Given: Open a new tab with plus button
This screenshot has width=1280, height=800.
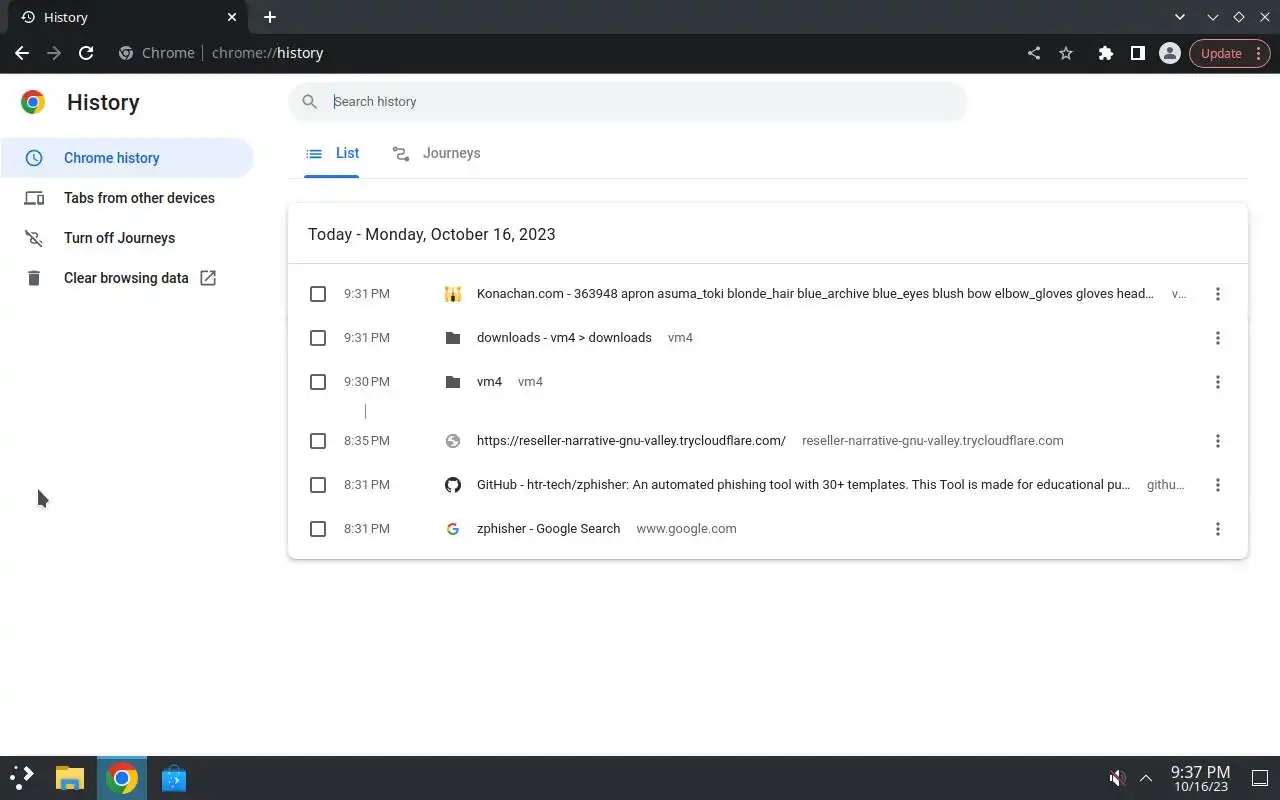Looking at the screenshot, I should pyautogui.click(x=270, y=17).
